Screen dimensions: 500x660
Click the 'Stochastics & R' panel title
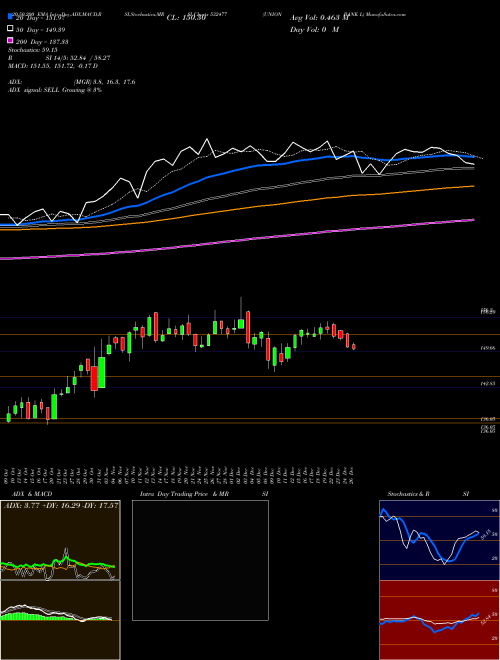pyautogui.click(x=408, y=494)
